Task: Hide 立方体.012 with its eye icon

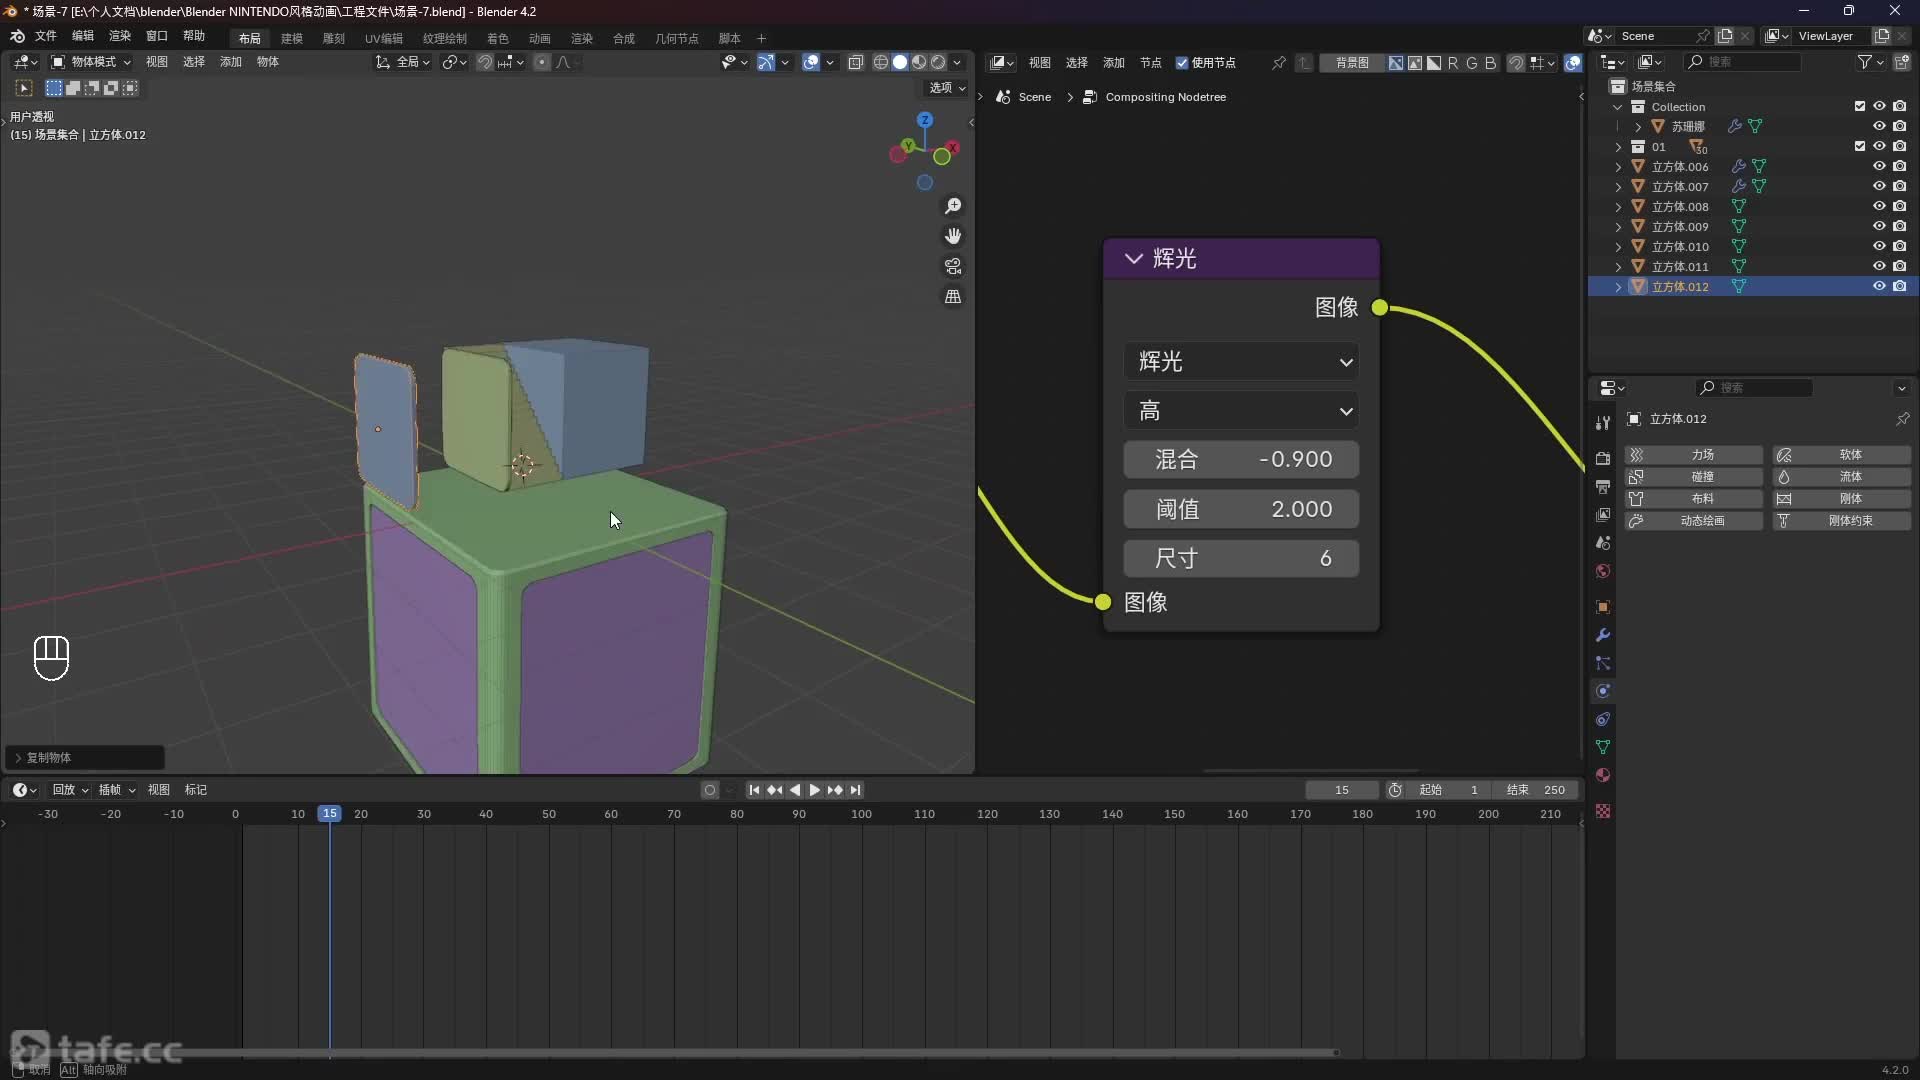Action: pos(1879,286)
